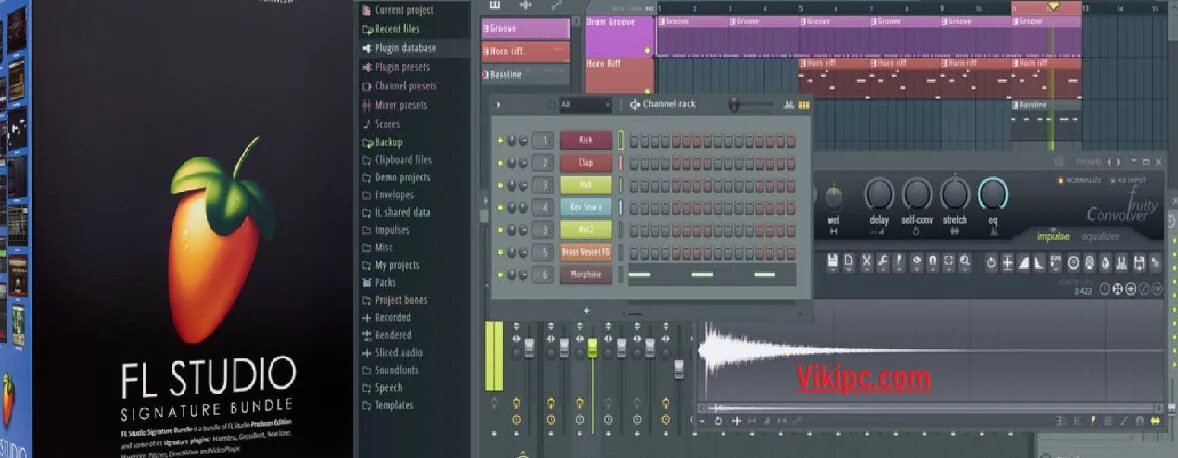
Task: Click the Convolver delay knob
Action: 879,194
